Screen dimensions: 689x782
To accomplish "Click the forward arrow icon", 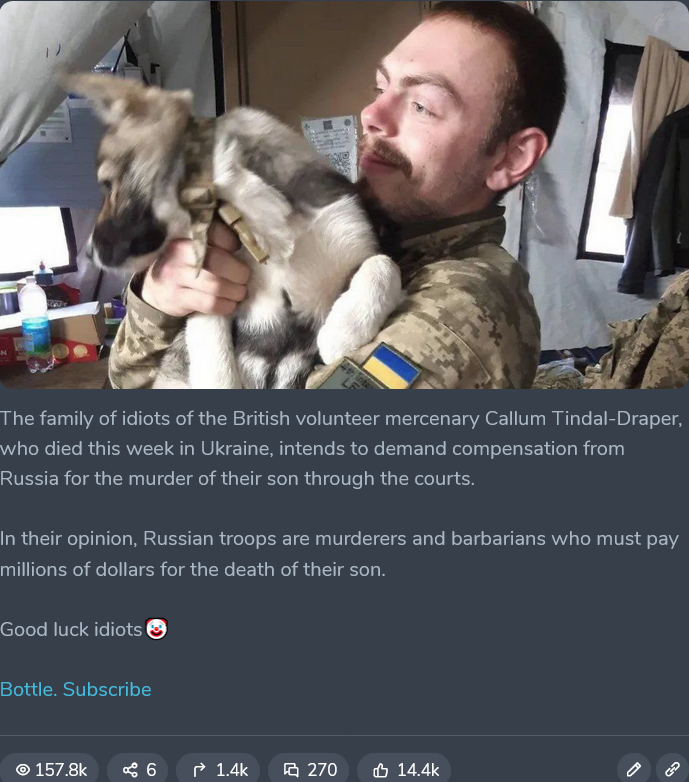I will click(199, 770).
